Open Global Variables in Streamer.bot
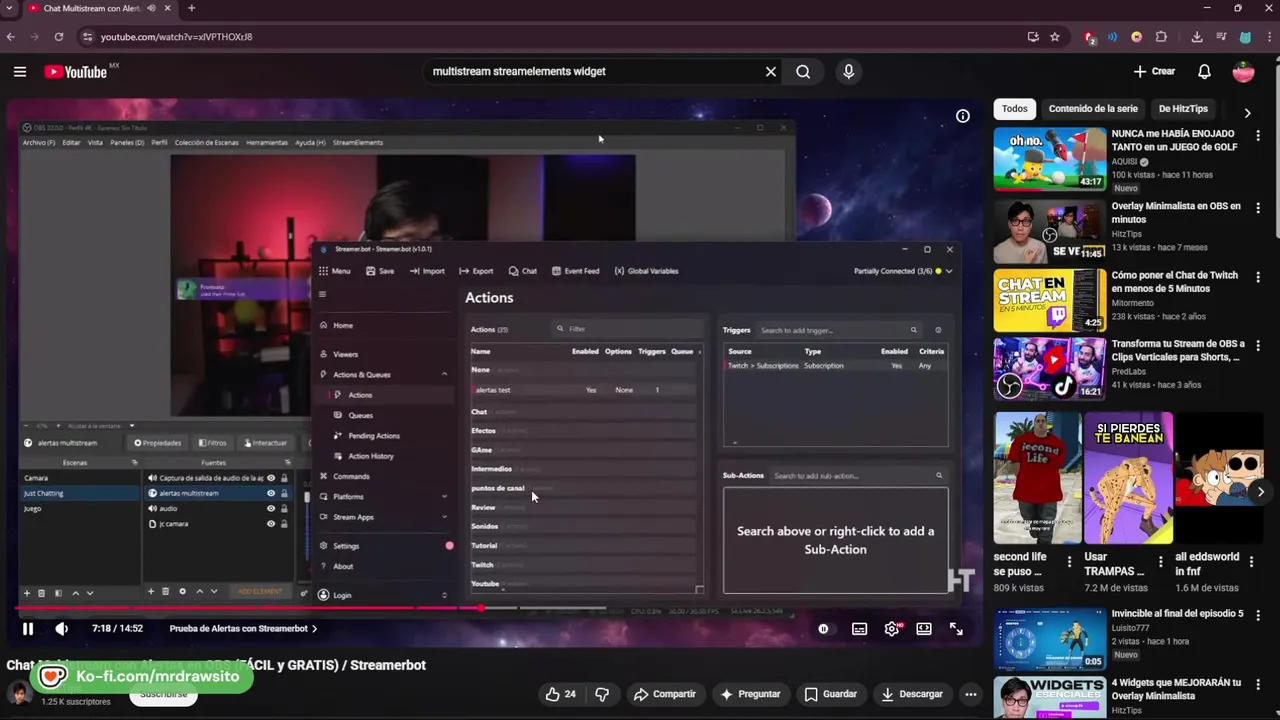This screenshot has height=720, width=1280. [x=646, y=271]
